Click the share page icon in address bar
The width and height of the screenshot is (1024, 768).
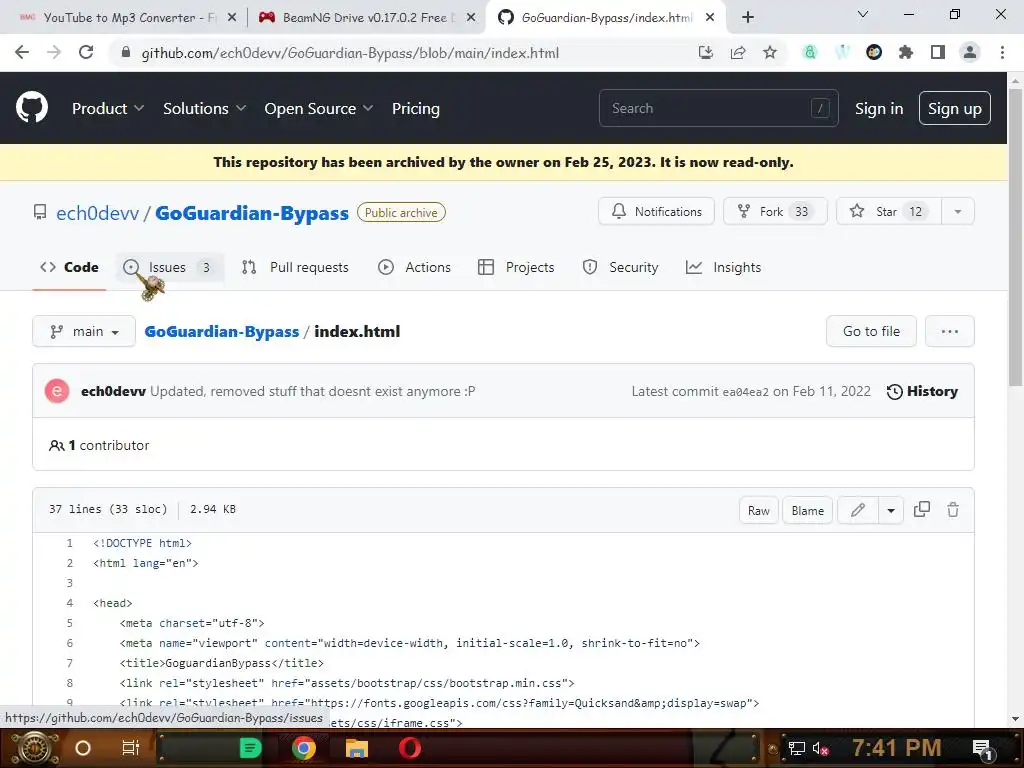(x=738, y=53)
